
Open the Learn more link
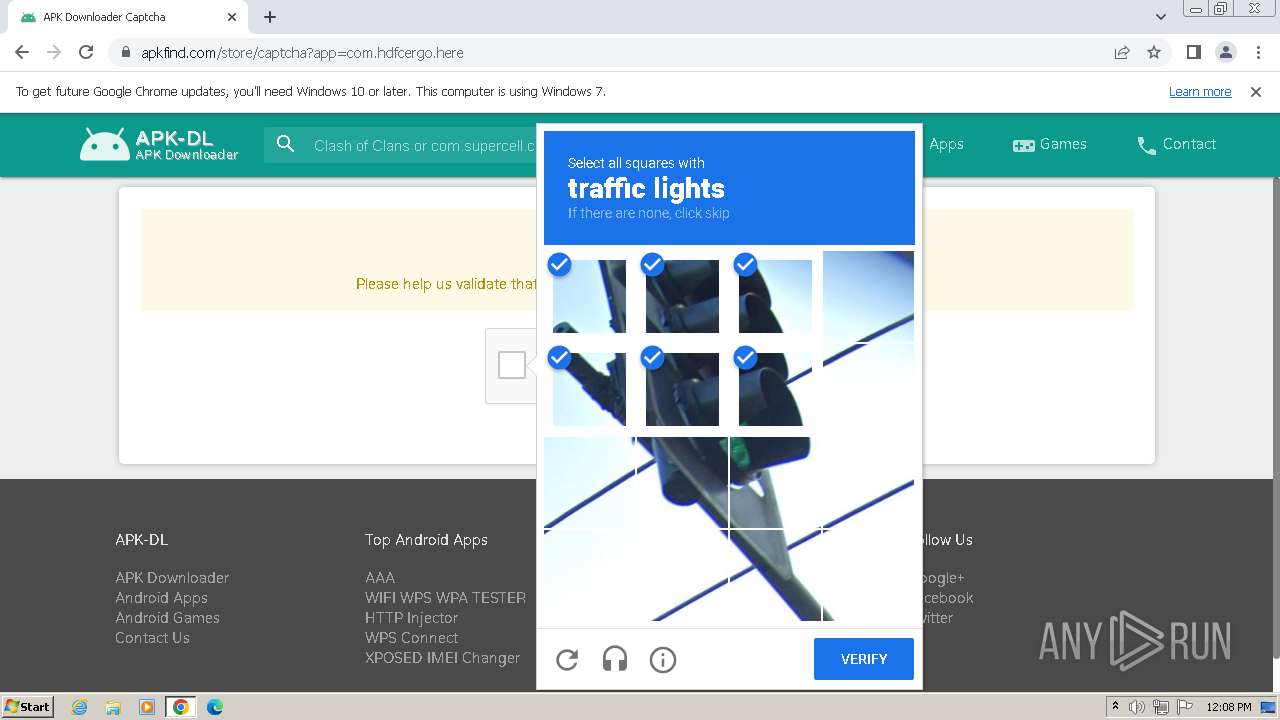[1200, 91]
